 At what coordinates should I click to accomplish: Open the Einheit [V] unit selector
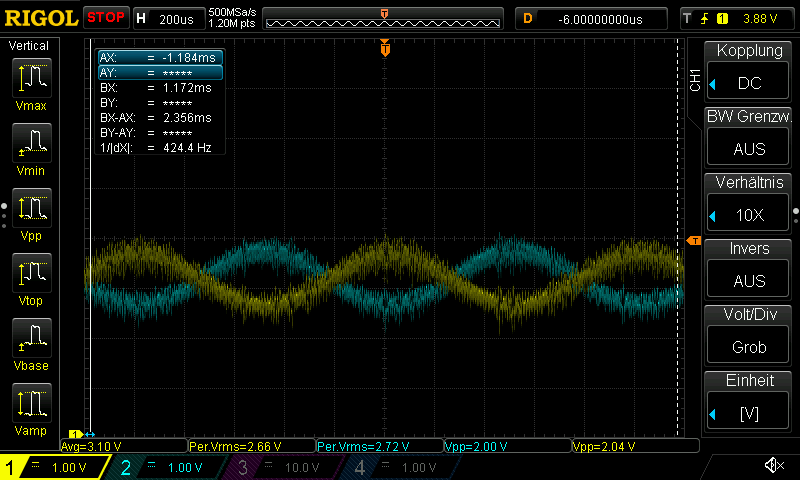coord(749,401)
